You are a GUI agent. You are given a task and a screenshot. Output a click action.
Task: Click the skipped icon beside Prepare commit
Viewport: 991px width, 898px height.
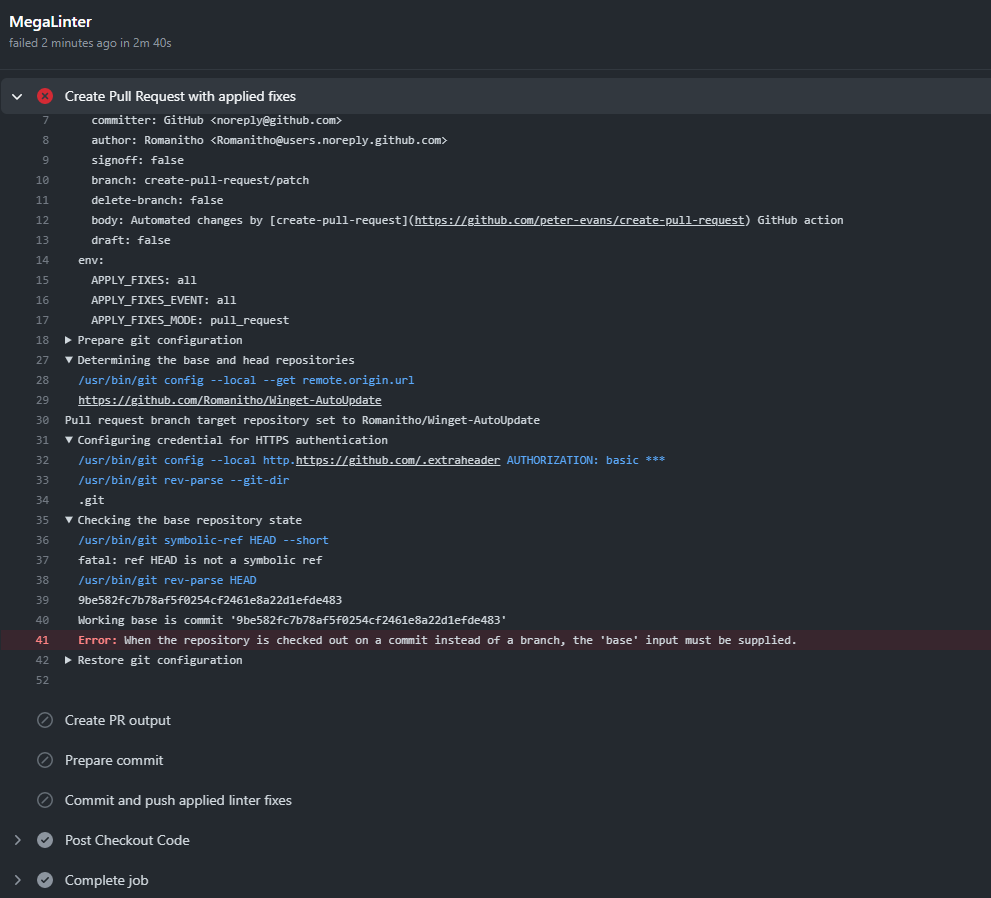click(44, 760)
